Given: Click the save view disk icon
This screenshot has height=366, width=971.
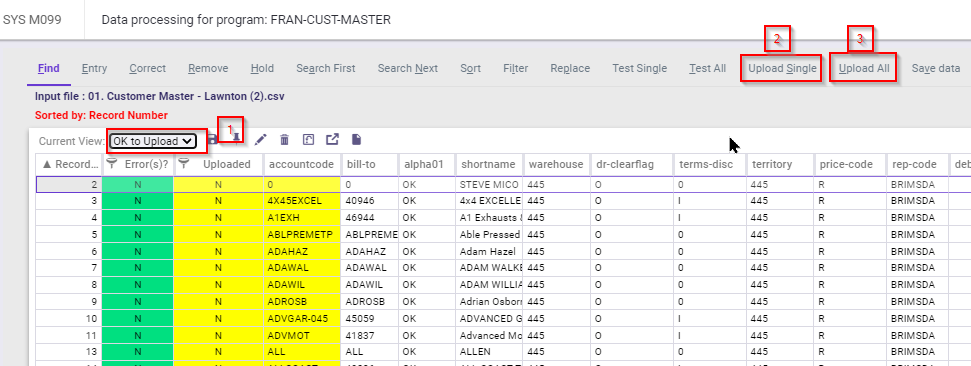Looking at the screenshot, I should [x=212, y=140].
